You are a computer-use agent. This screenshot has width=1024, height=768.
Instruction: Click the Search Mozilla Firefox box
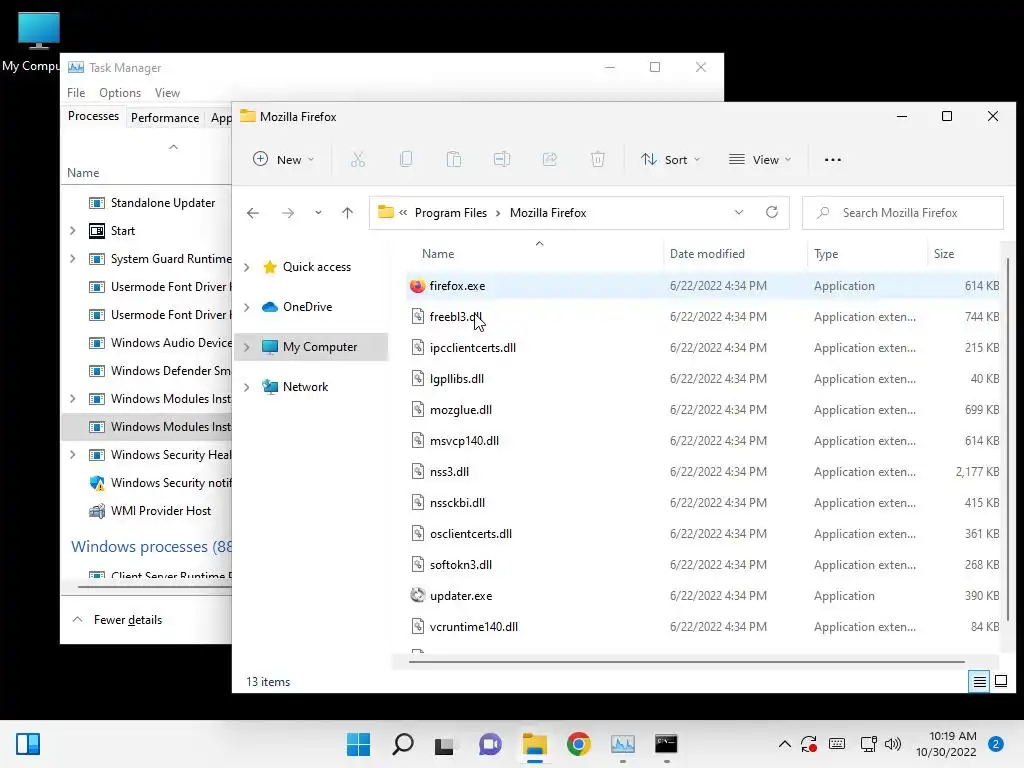[x=903, y=213]
